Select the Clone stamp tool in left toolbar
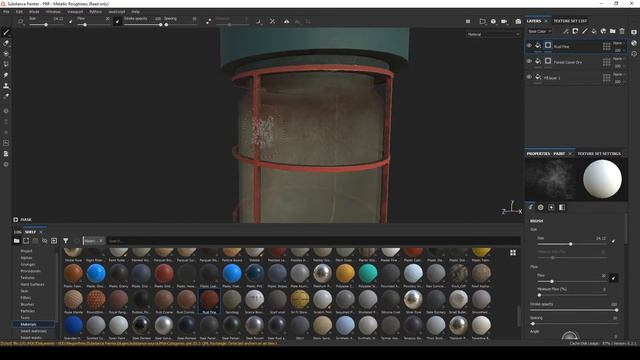 point(6,86)
